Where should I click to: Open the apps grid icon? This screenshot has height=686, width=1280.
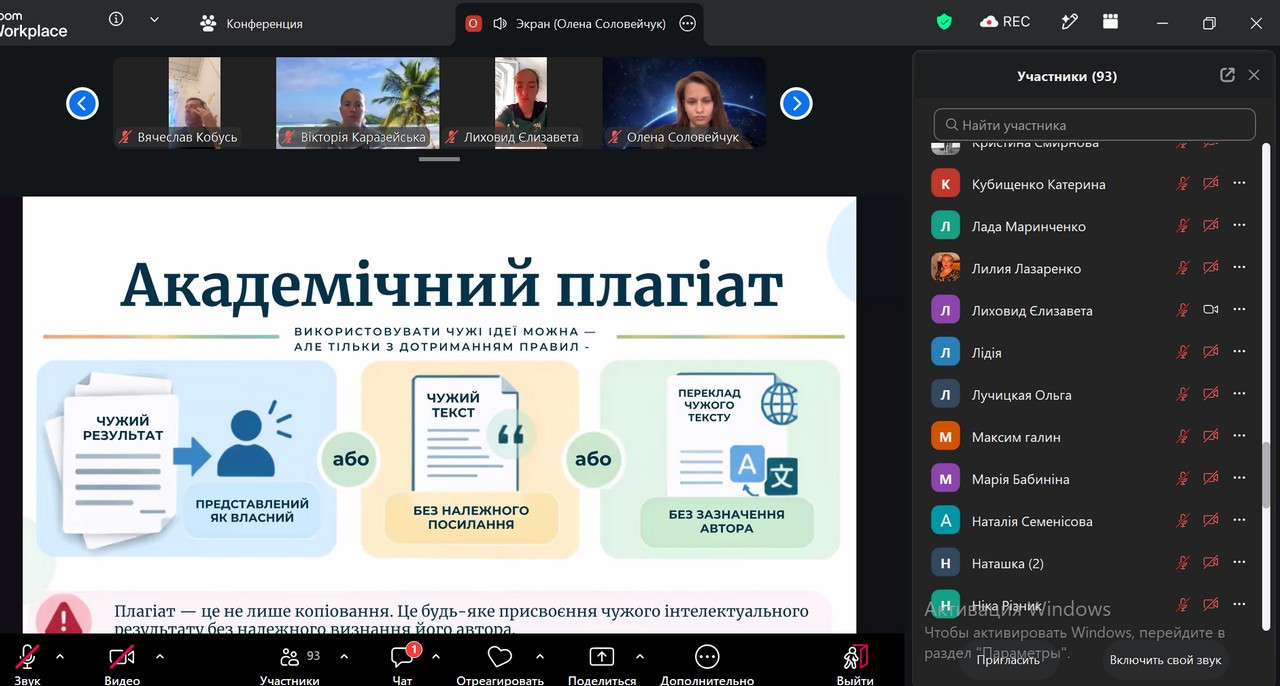click(x=1110, y=21)
